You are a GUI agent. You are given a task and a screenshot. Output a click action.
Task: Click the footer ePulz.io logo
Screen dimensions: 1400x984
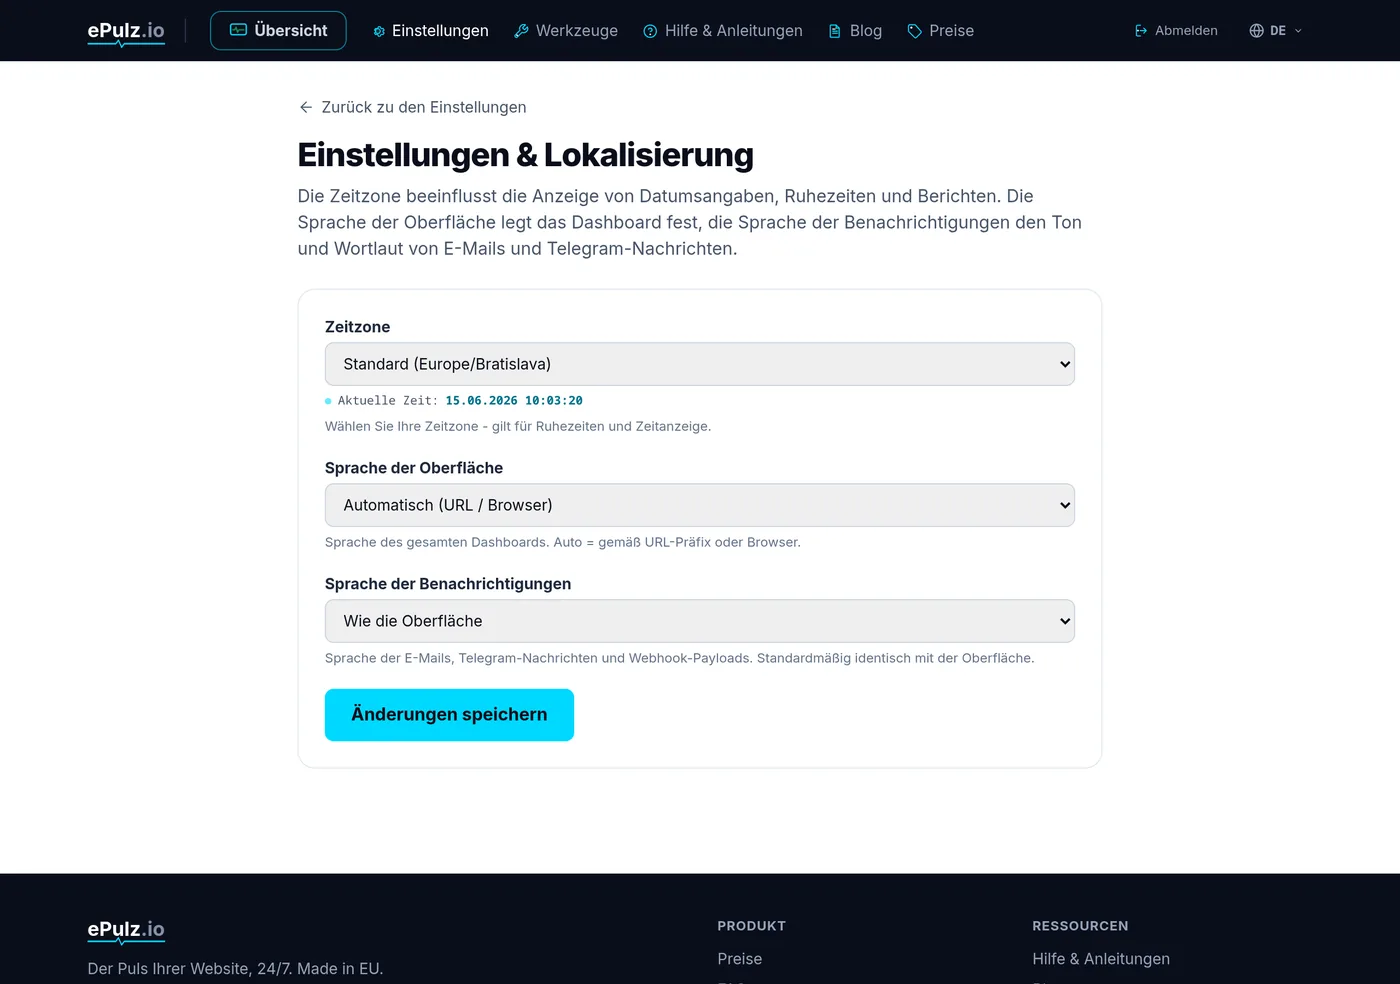click(126, 930)
